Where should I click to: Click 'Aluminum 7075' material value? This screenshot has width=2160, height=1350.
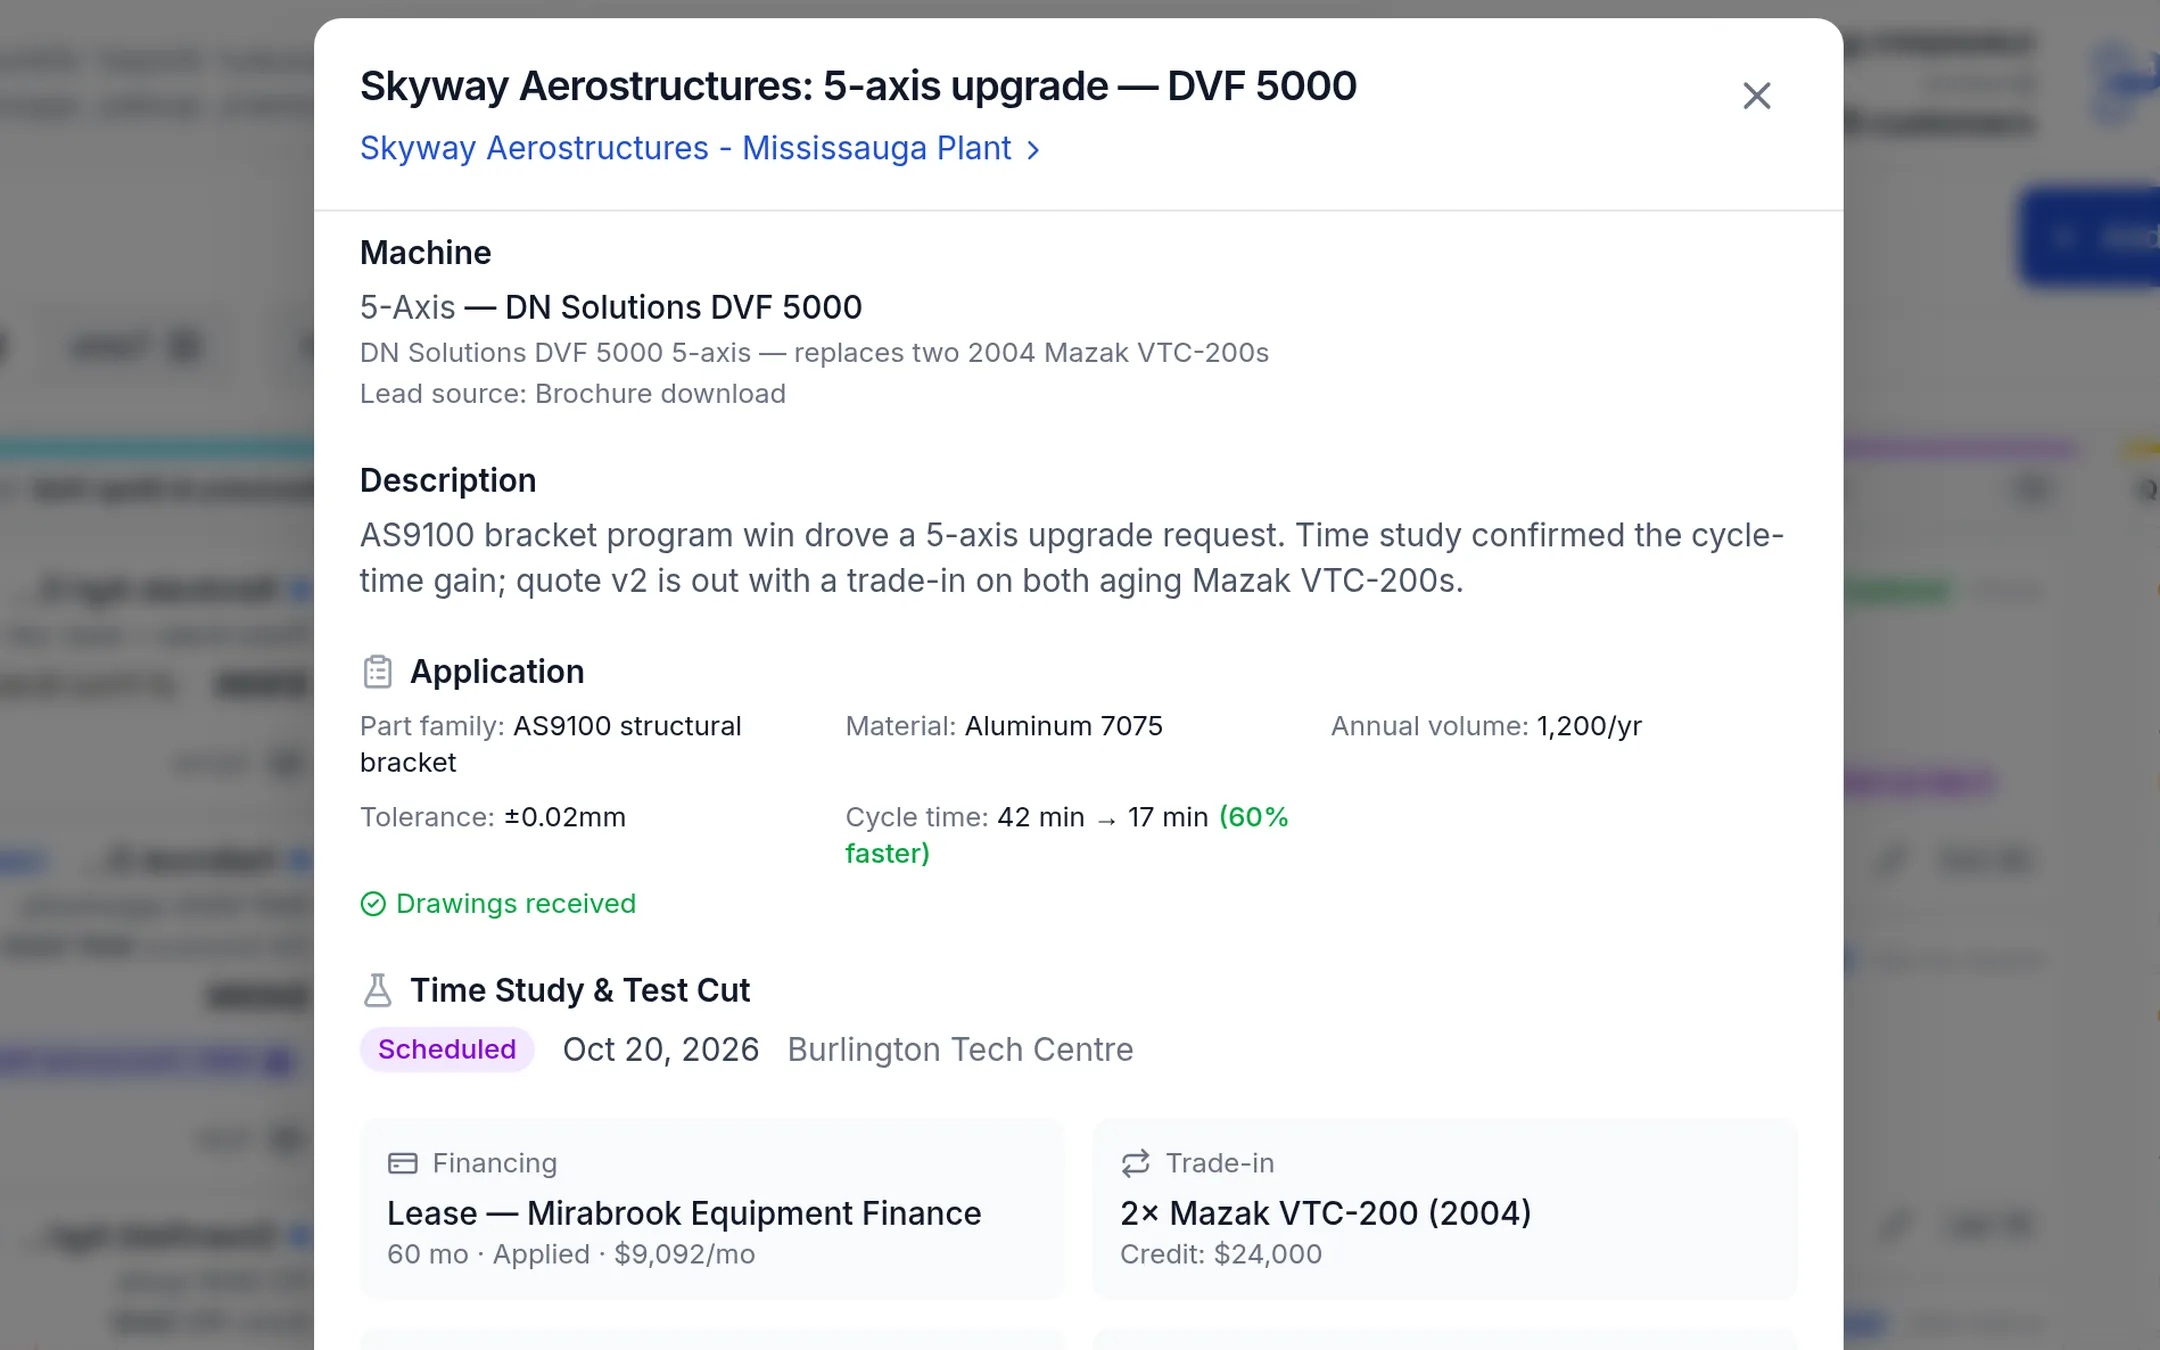(x=1064, y=726)
